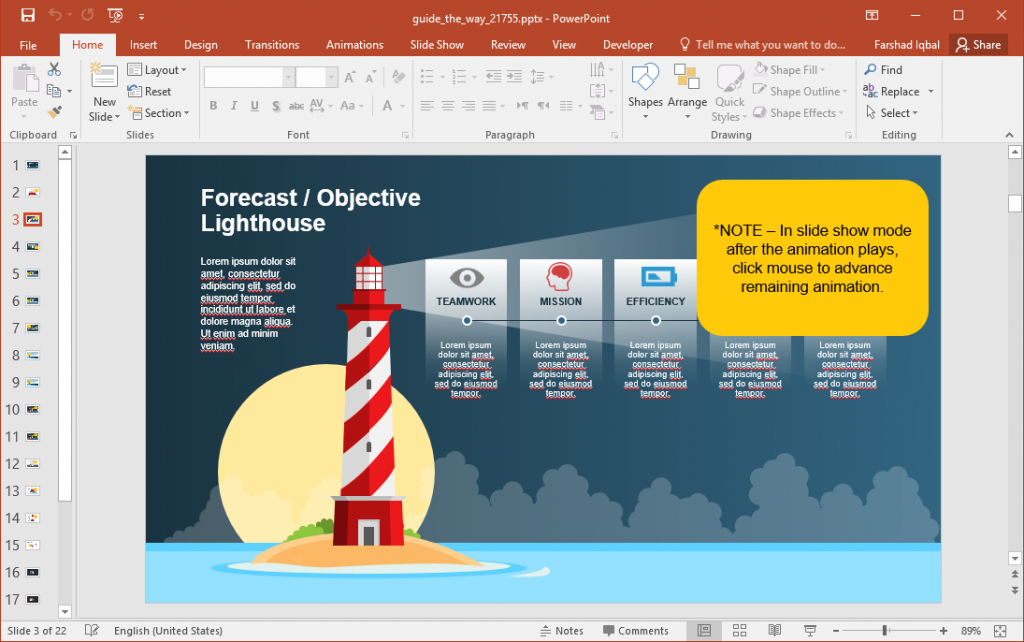This screenshot has height=642, width=1024.
Task: Open Reading View from the status bar
Action: 775,630
